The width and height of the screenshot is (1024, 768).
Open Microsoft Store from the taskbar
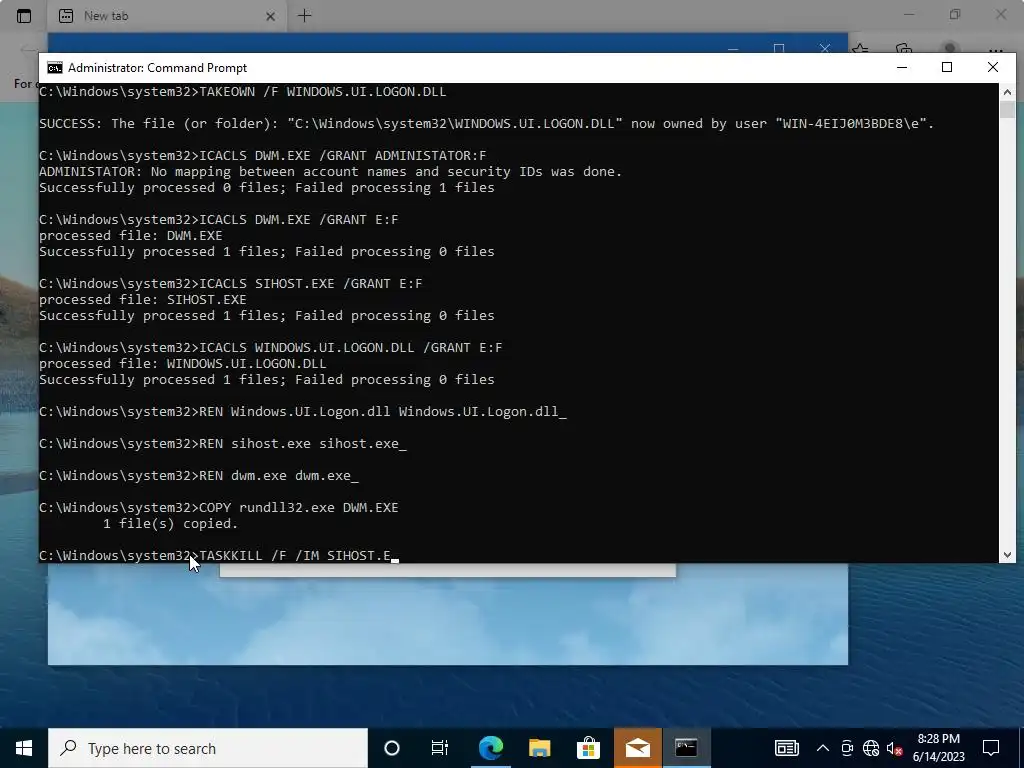tap(588, 748)
